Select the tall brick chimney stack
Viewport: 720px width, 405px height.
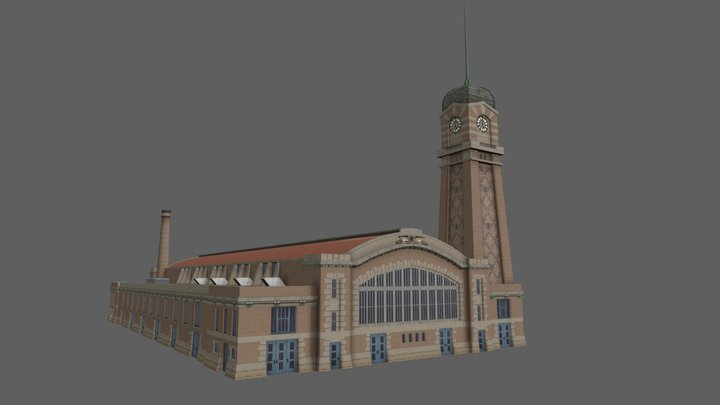coord(163,244)
